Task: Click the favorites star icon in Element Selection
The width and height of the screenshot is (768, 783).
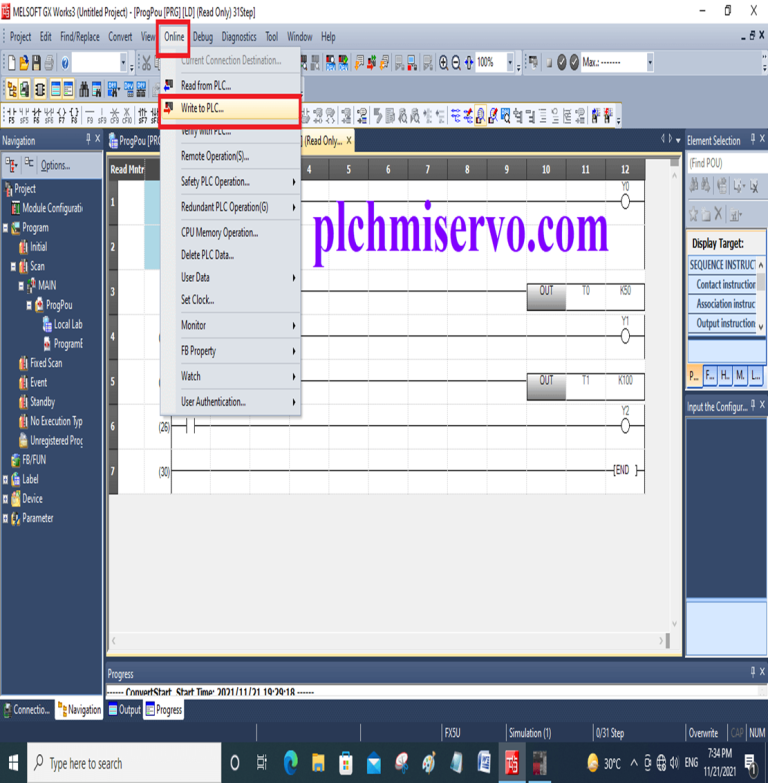Action: click(x=694, y=214)
